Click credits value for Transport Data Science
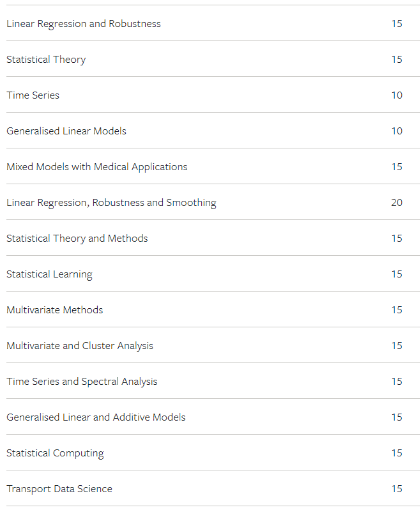The height and width of the screenshot is (509, 420). [x=397, y=488]
